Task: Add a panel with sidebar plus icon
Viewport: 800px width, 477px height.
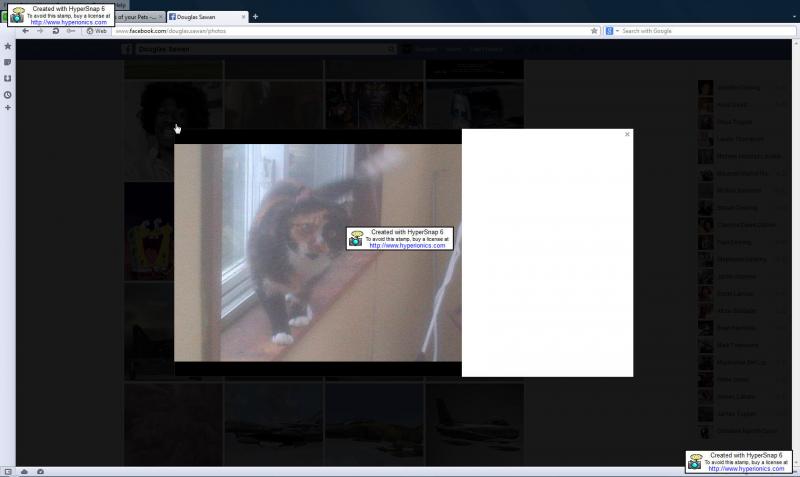Action: [x=8, y=108]
